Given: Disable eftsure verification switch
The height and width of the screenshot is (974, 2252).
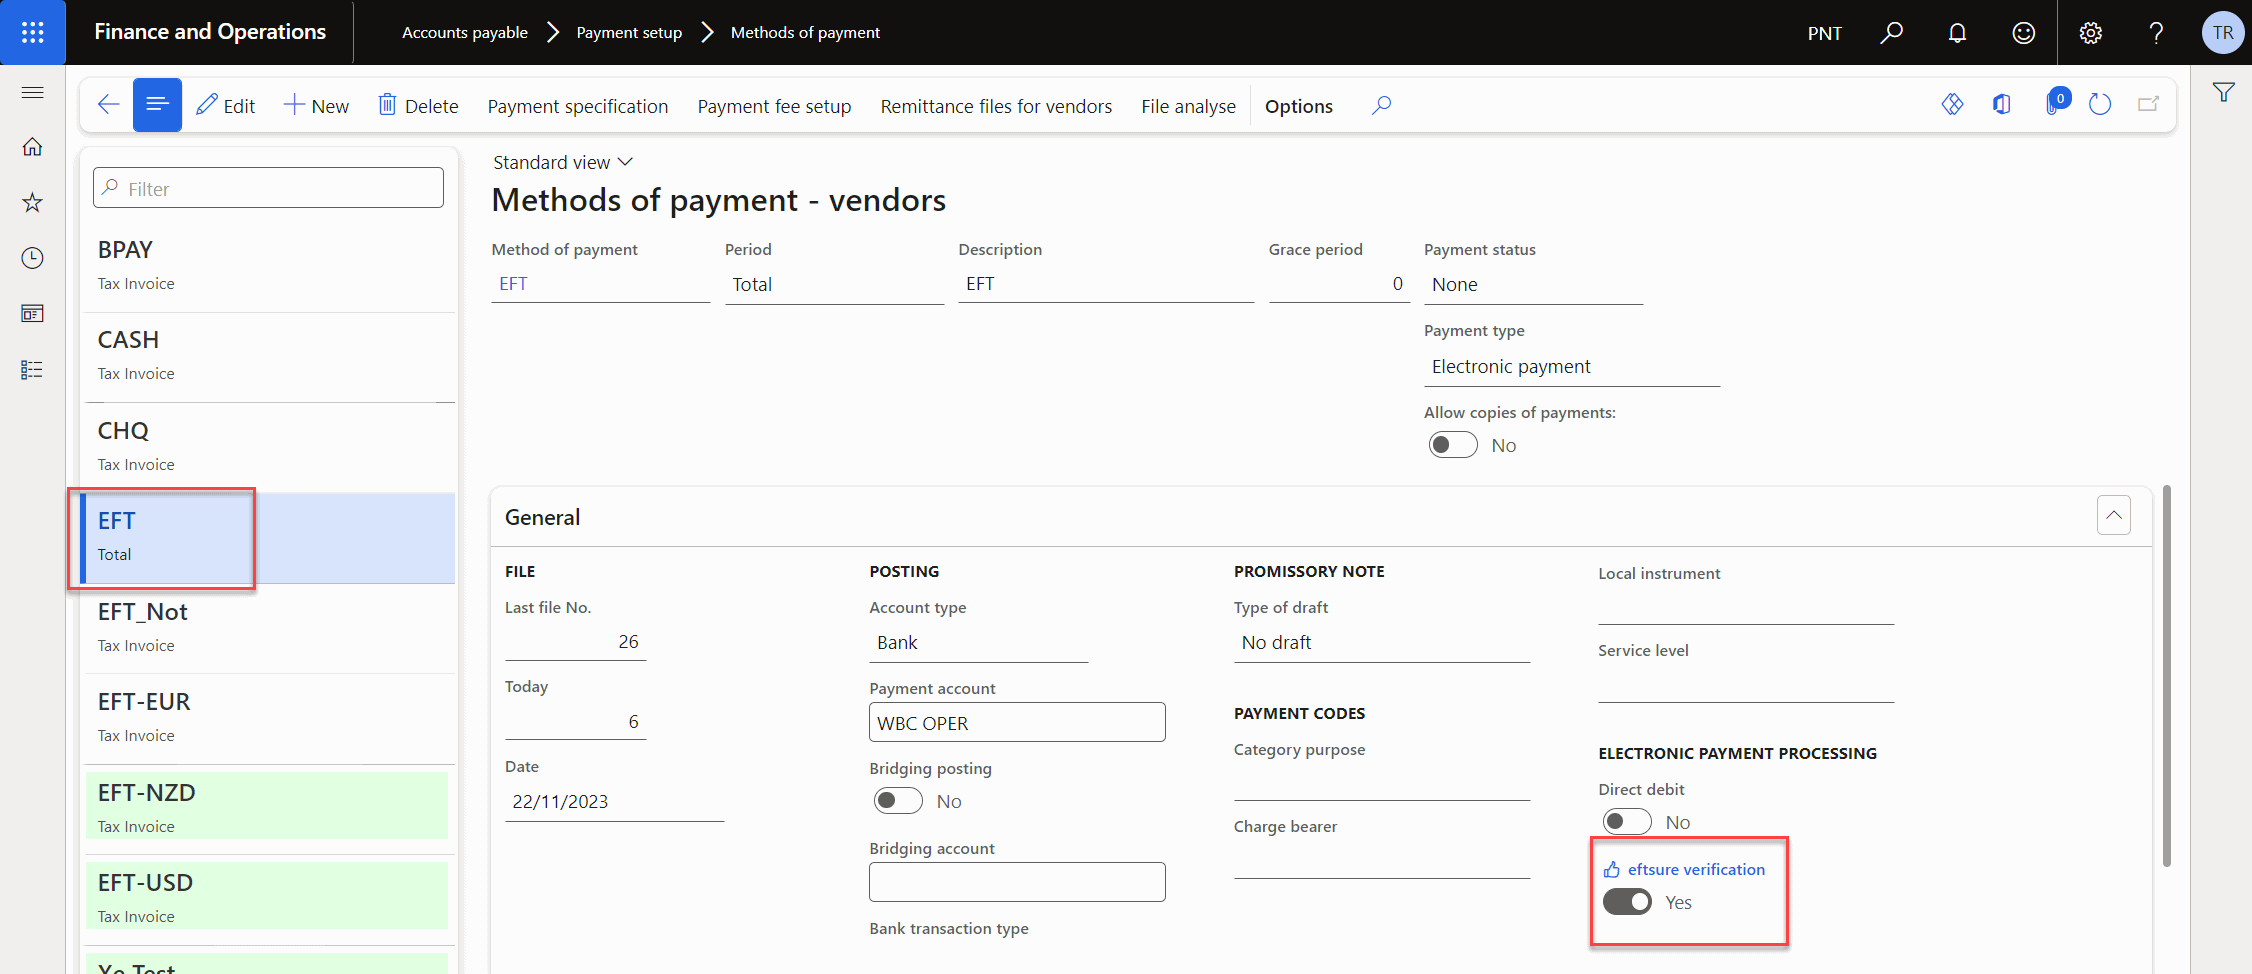Looking at the screenshot, I should click(1627, 902).
